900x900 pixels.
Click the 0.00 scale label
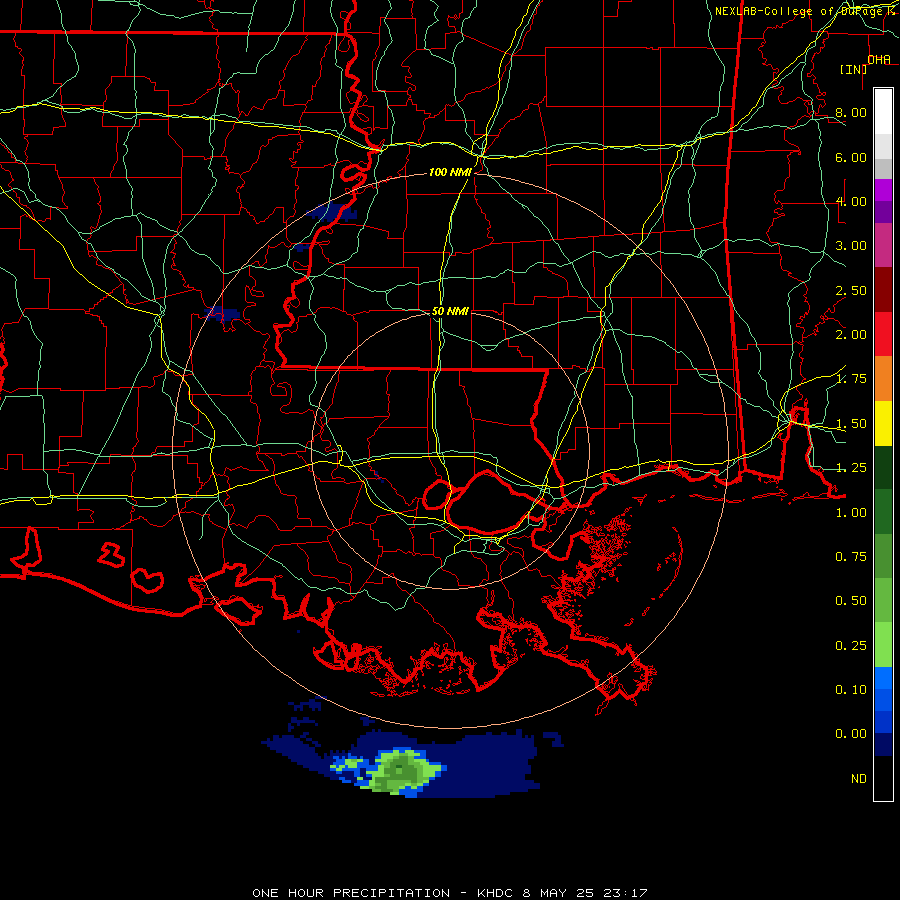[851, 734]
